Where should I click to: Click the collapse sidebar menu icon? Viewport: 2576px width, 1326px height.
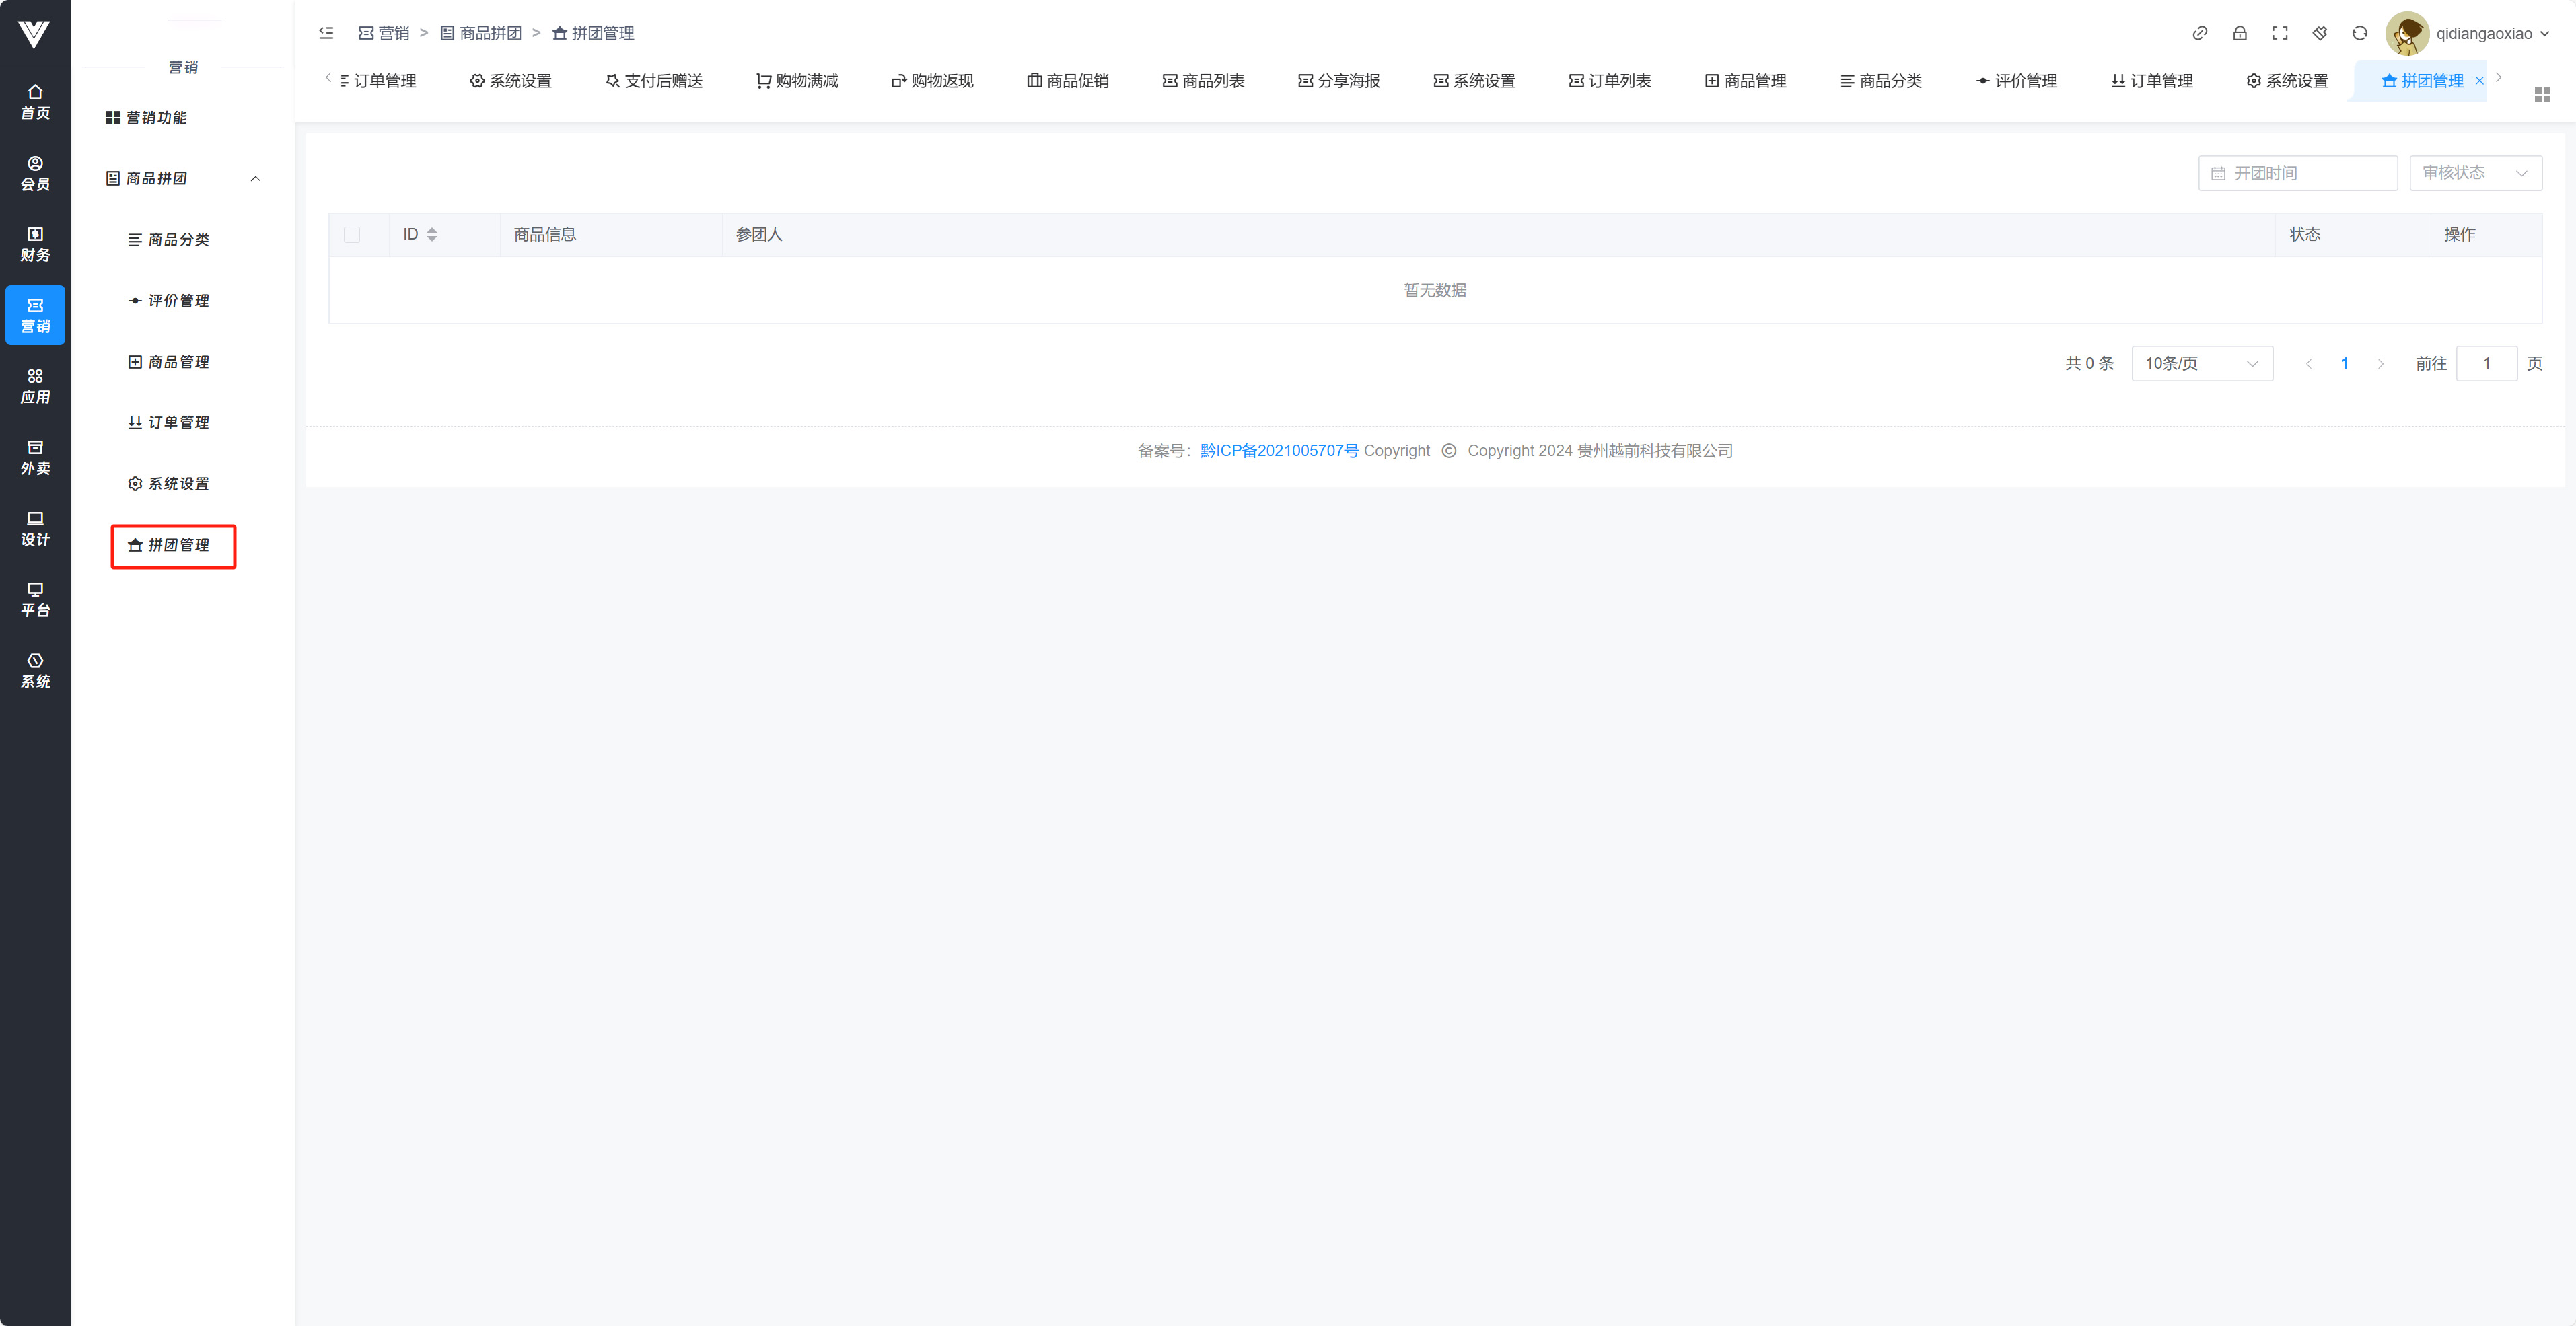[326, 33]
